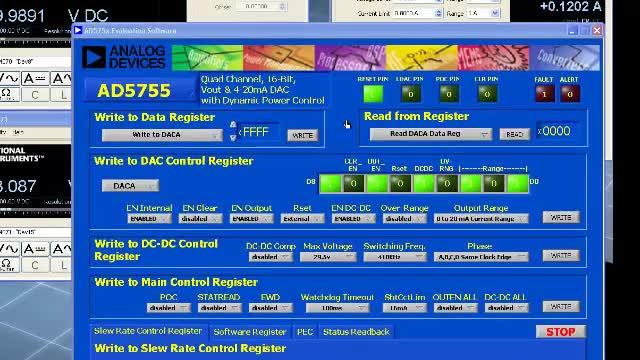Image resolution: width=640 pixels, height=360 pixels.
Task: Click the ALERT red status indicator
Action: click(x=570, y=94)
